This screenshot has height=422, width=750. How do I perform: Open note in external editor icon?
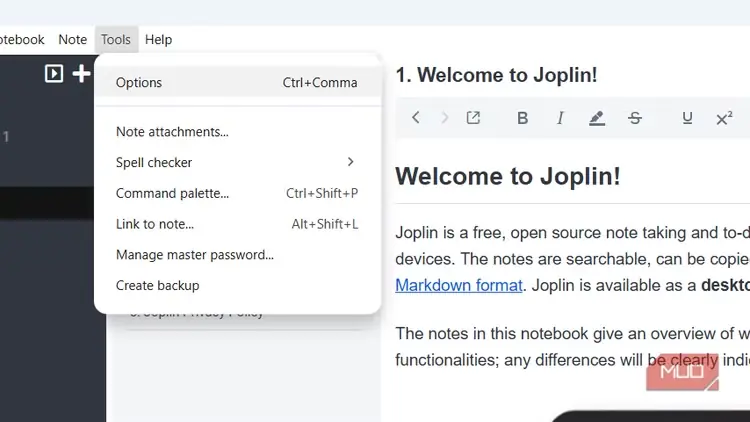click(473, 118)
